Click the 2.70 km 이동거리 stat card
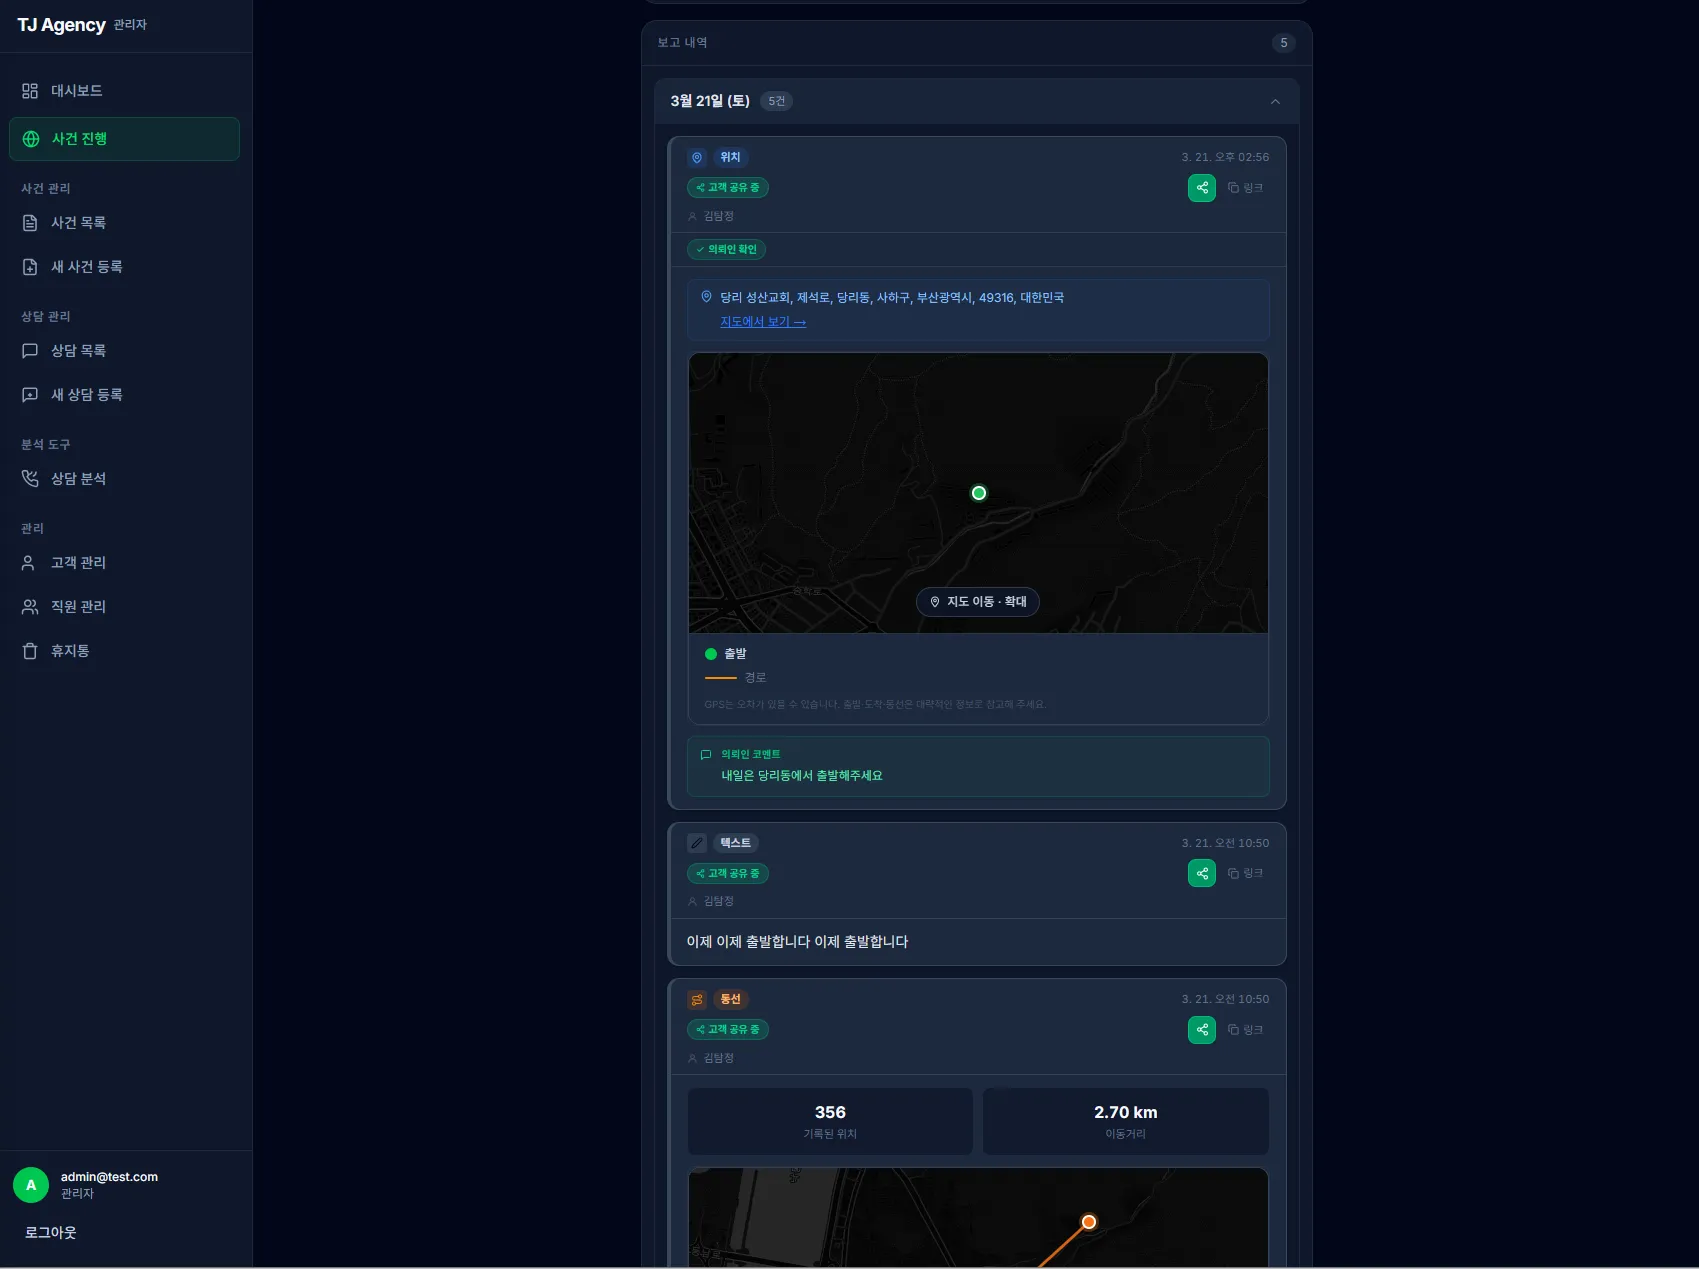Screen dimensions: 1699x1269 (x=1126, y=1122)
